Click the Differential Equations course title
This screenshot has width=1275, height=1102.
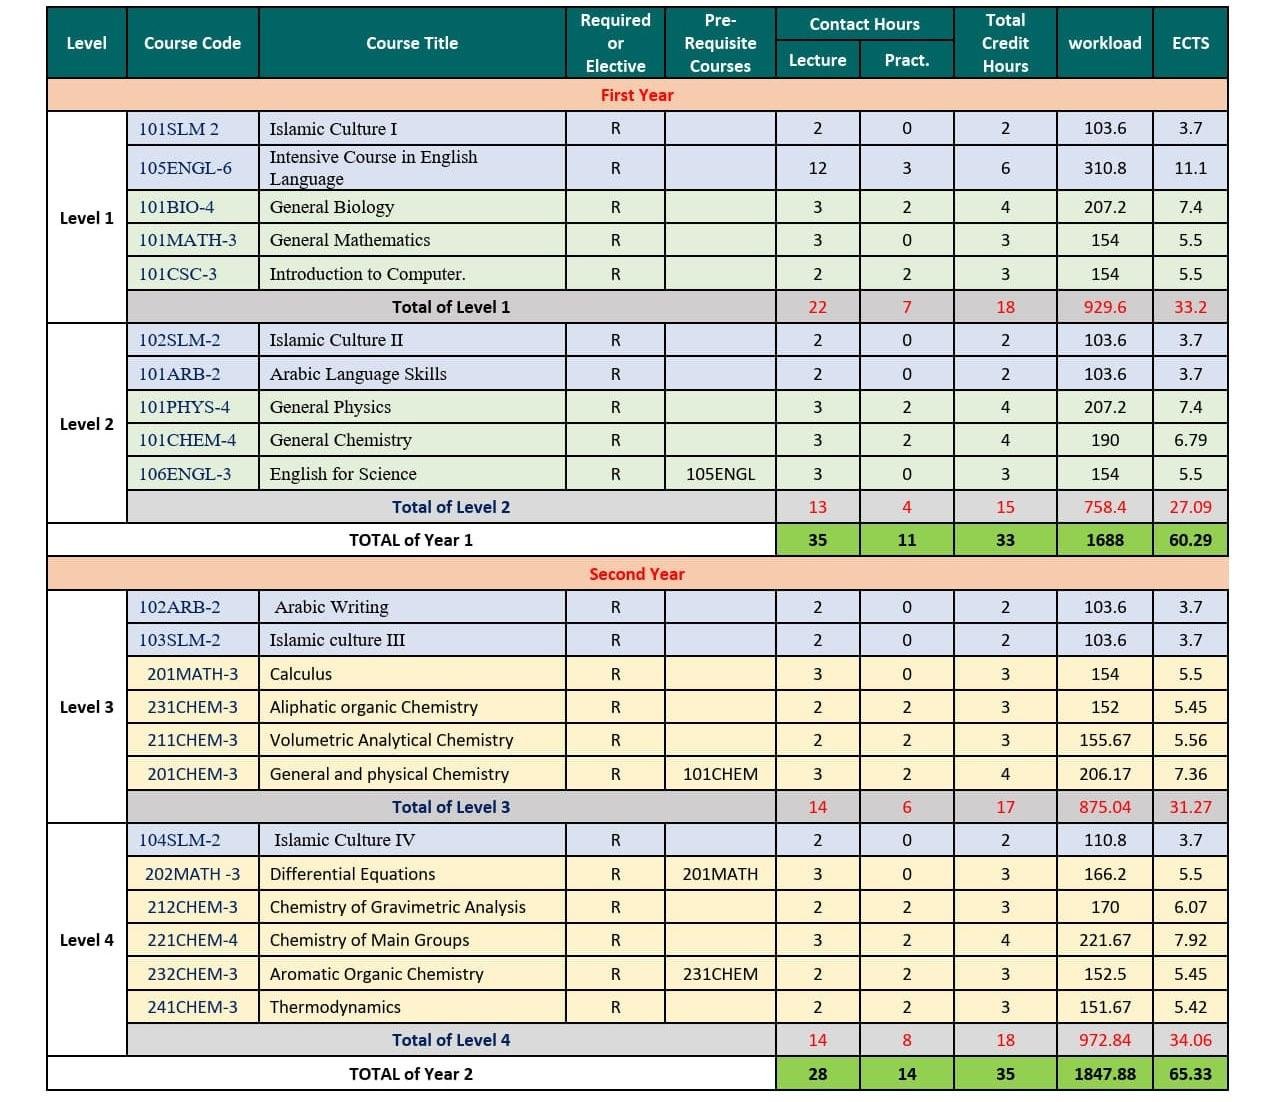353,874
